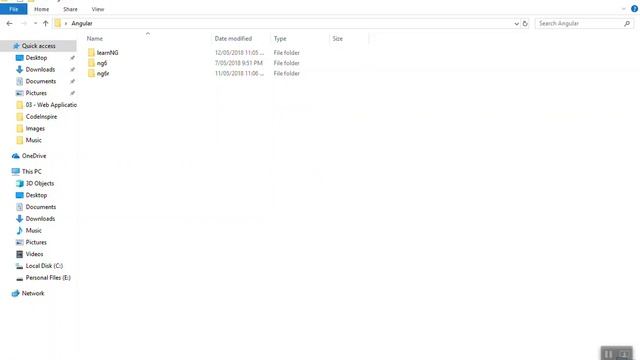Select OneDrive in navigation pane
Viewport: 640px width, 360px height.
[x=34, y=156]
